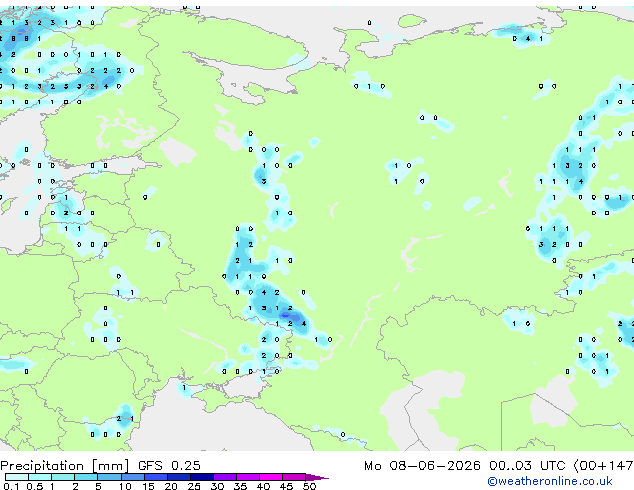
Task: Select the 35–40 mm legend color swatch
Action: (248, 477)
